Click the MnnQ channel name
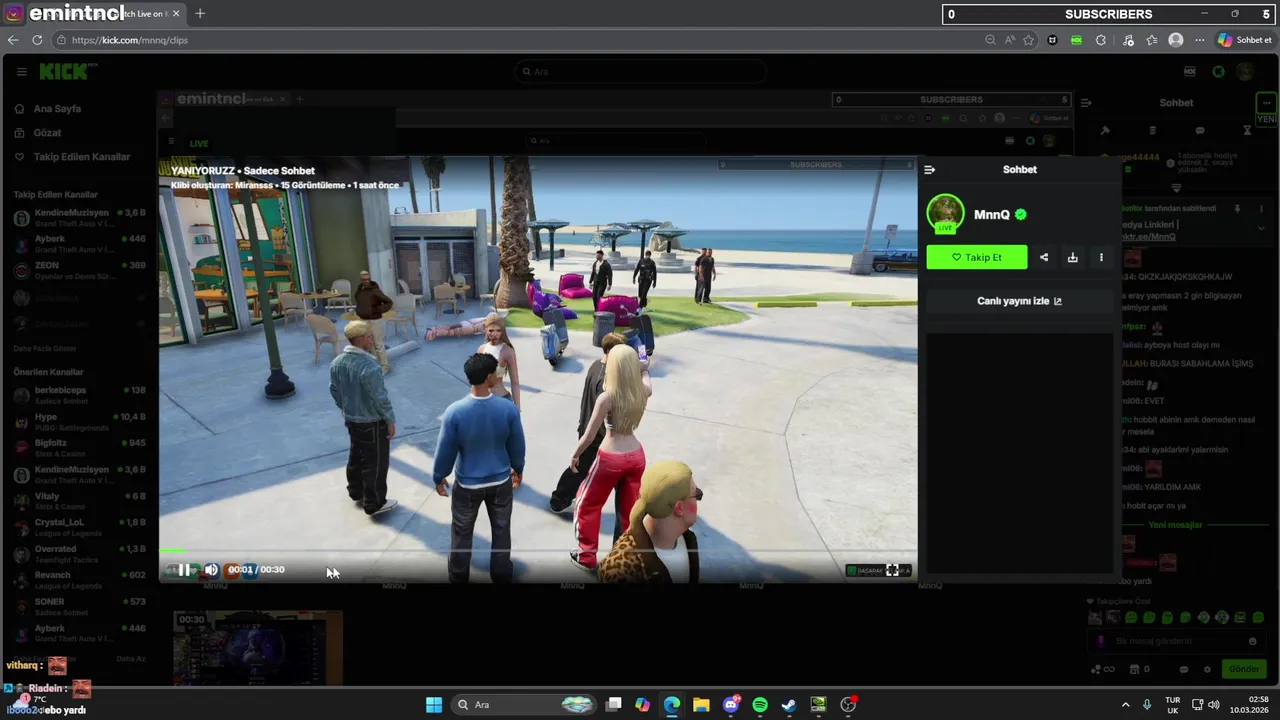This screenshot has height=720, width=1280. click(992, 214)
